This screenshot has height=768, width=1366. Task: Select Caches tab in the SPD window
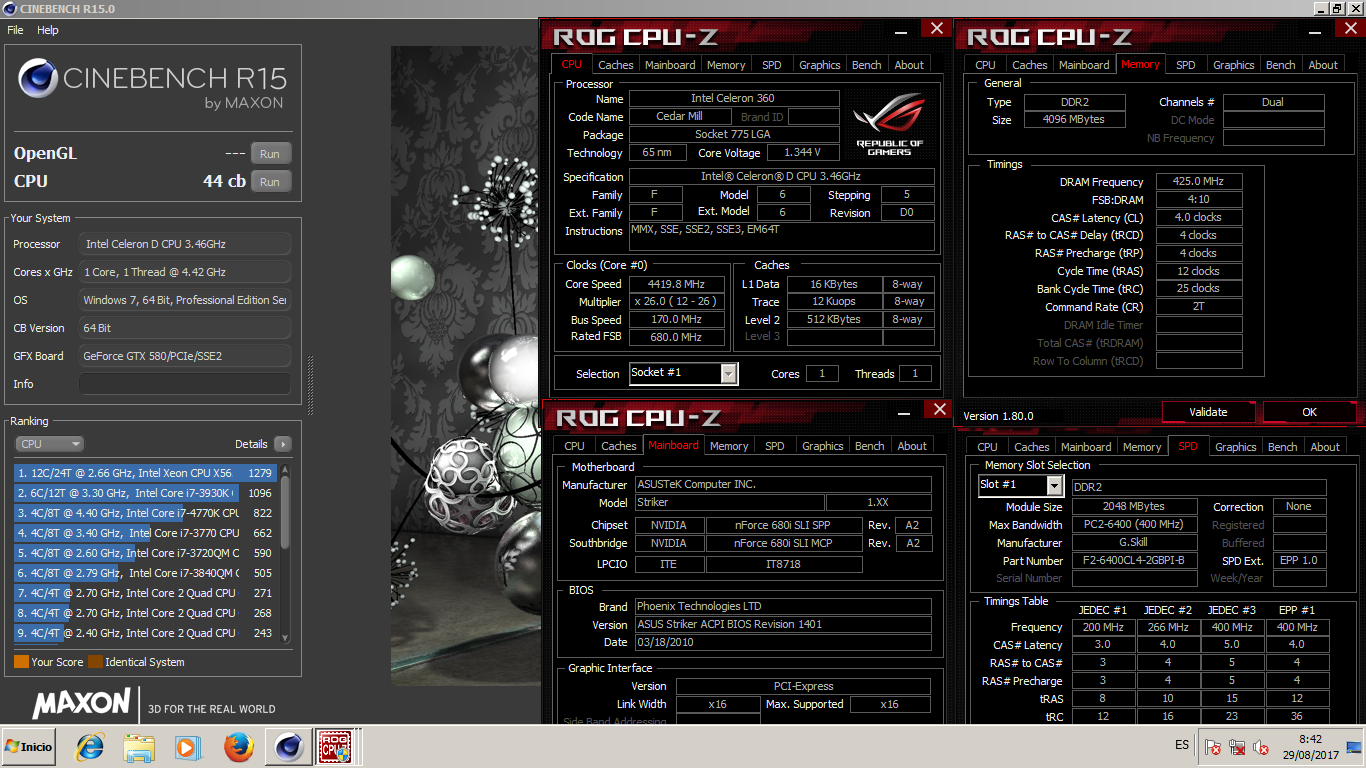(x=1031, y=447)
